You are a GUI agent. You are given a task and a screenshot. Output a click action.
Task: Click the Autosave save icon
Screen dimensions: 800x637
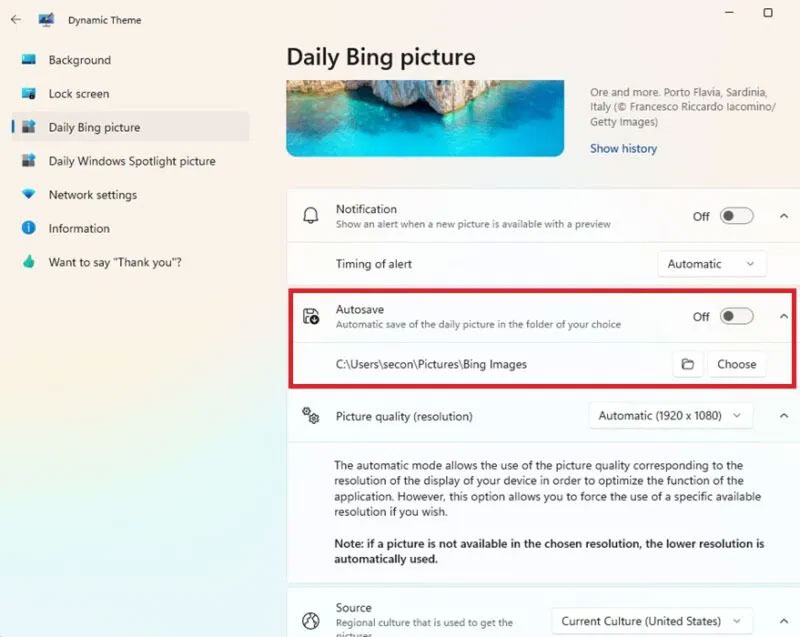coord(313,316)
